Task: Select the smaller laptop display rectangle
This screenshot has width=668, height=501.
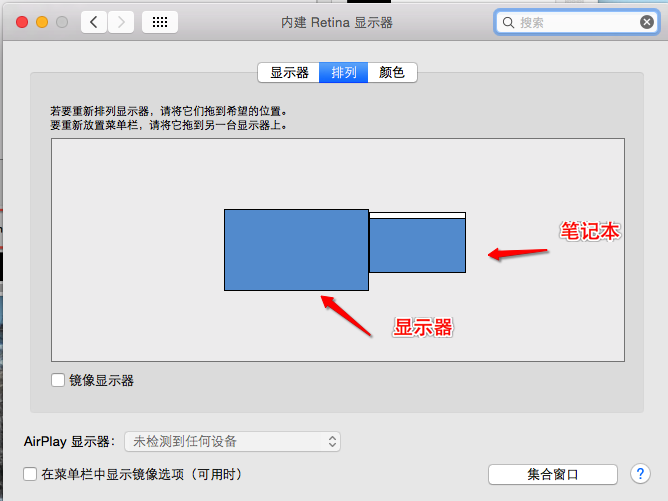Action: coord(417,246)
